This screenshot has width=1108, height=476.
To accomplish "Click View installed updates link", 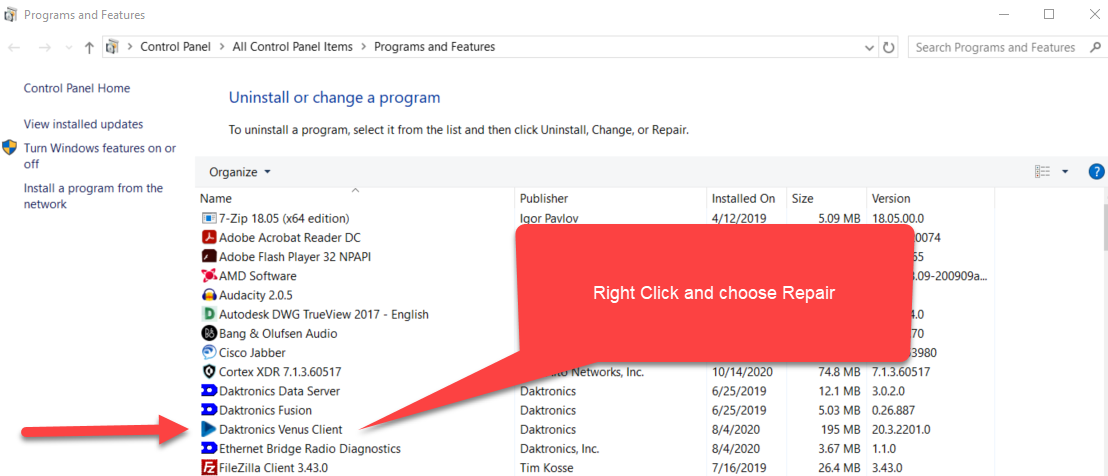I will click(x=83, y=124).
